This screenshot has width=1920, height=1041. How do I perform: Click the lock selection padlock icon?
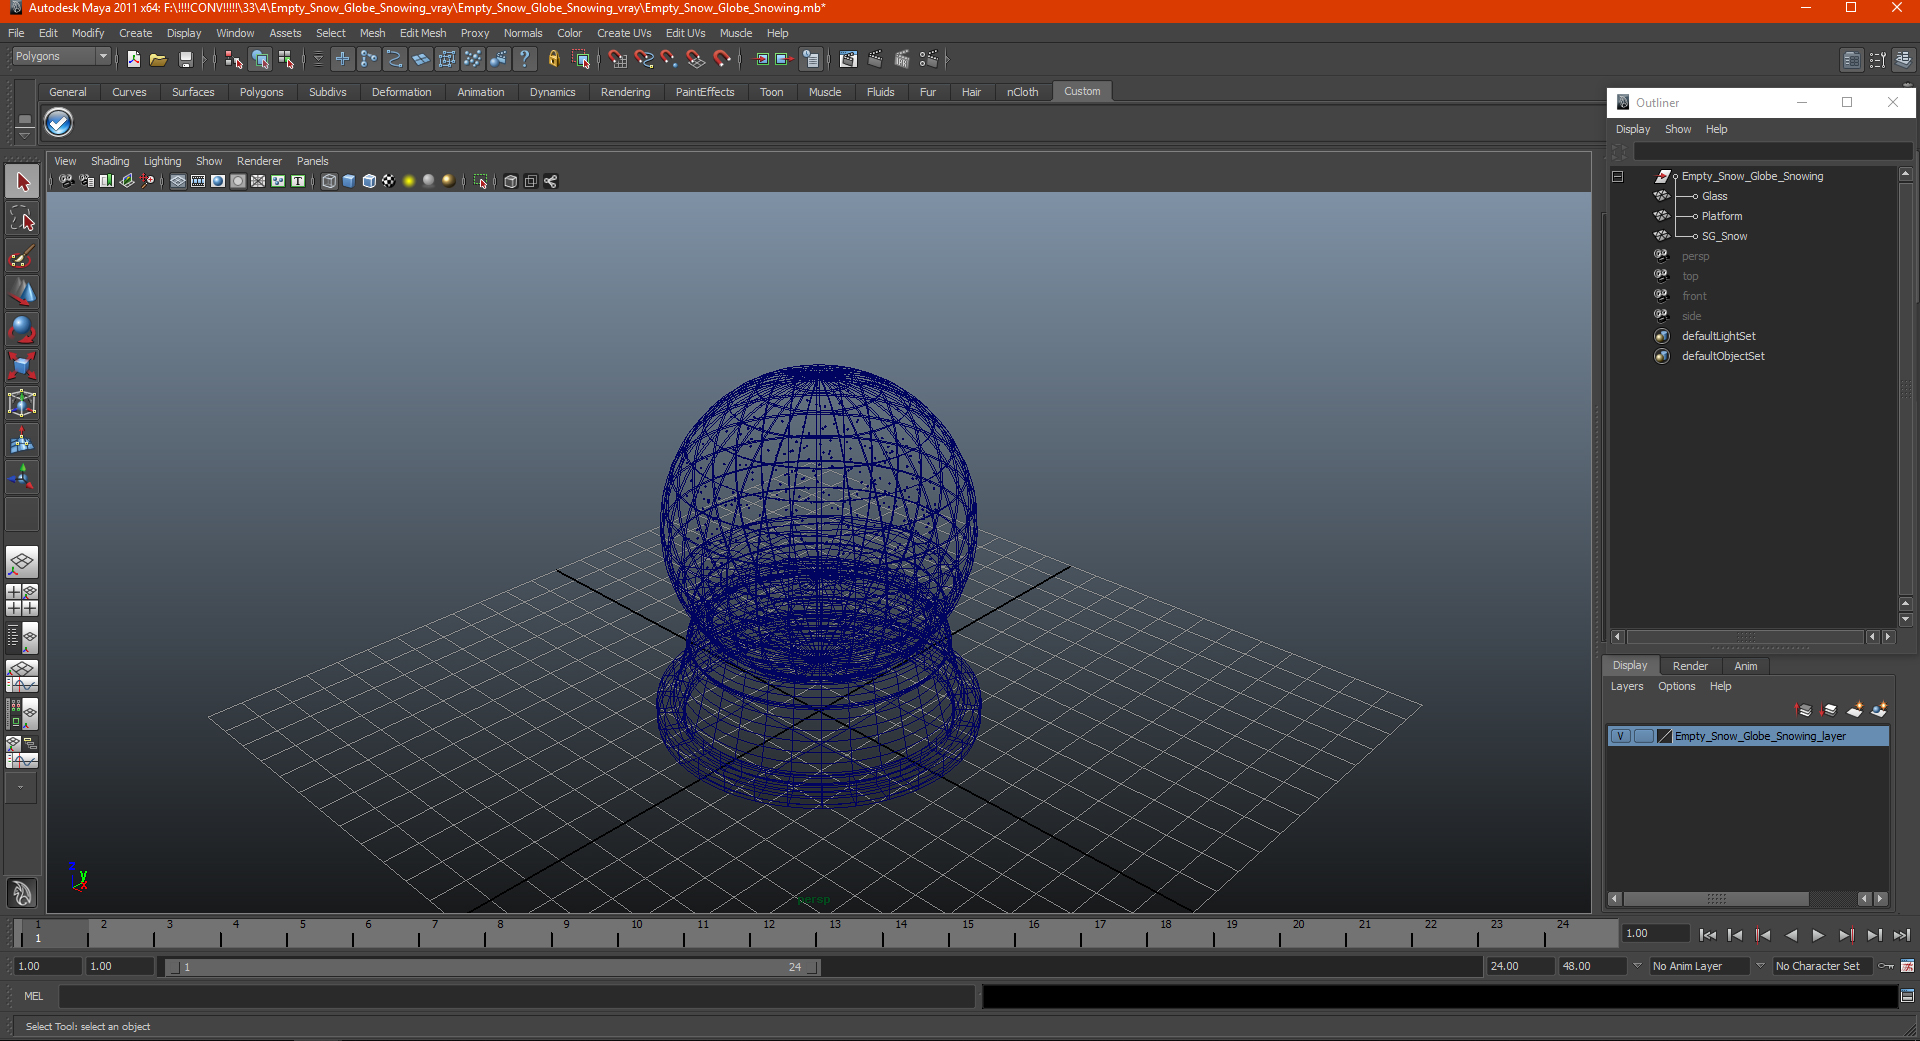click(553, 59)
